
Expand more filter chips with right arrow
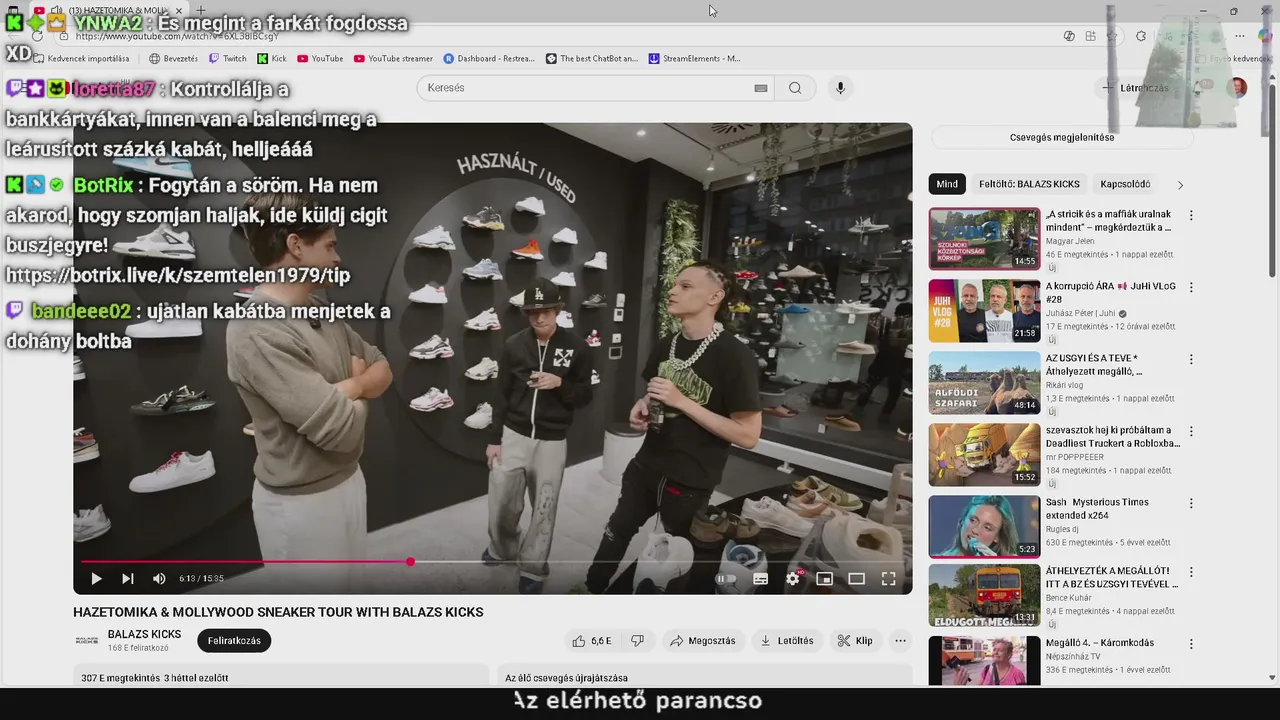pyautogui.click(x=1180, y=185)
